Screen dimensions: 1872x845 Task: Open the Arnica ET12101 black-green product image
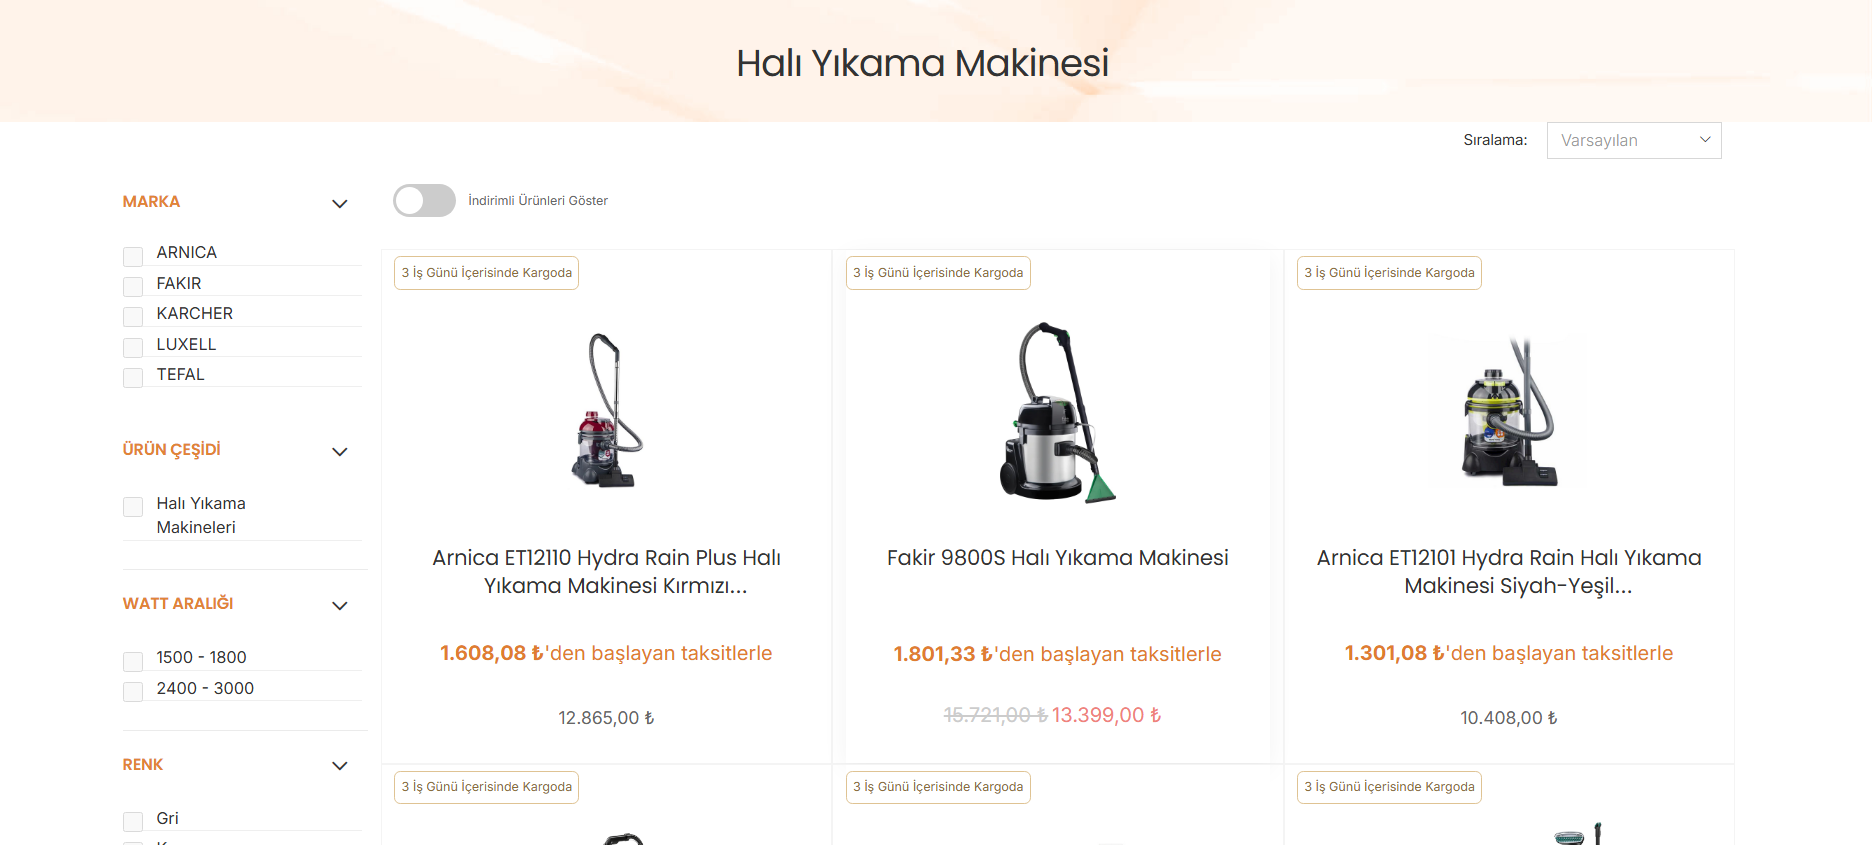pyautogui.click(x=1509, y=411)
